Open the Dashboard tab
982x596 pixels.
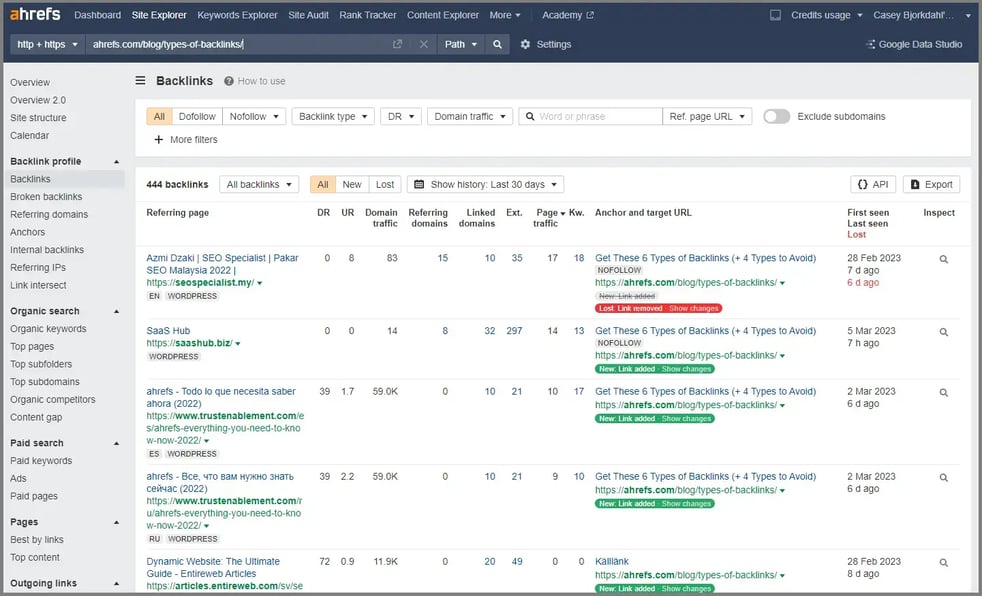(97, 15)
